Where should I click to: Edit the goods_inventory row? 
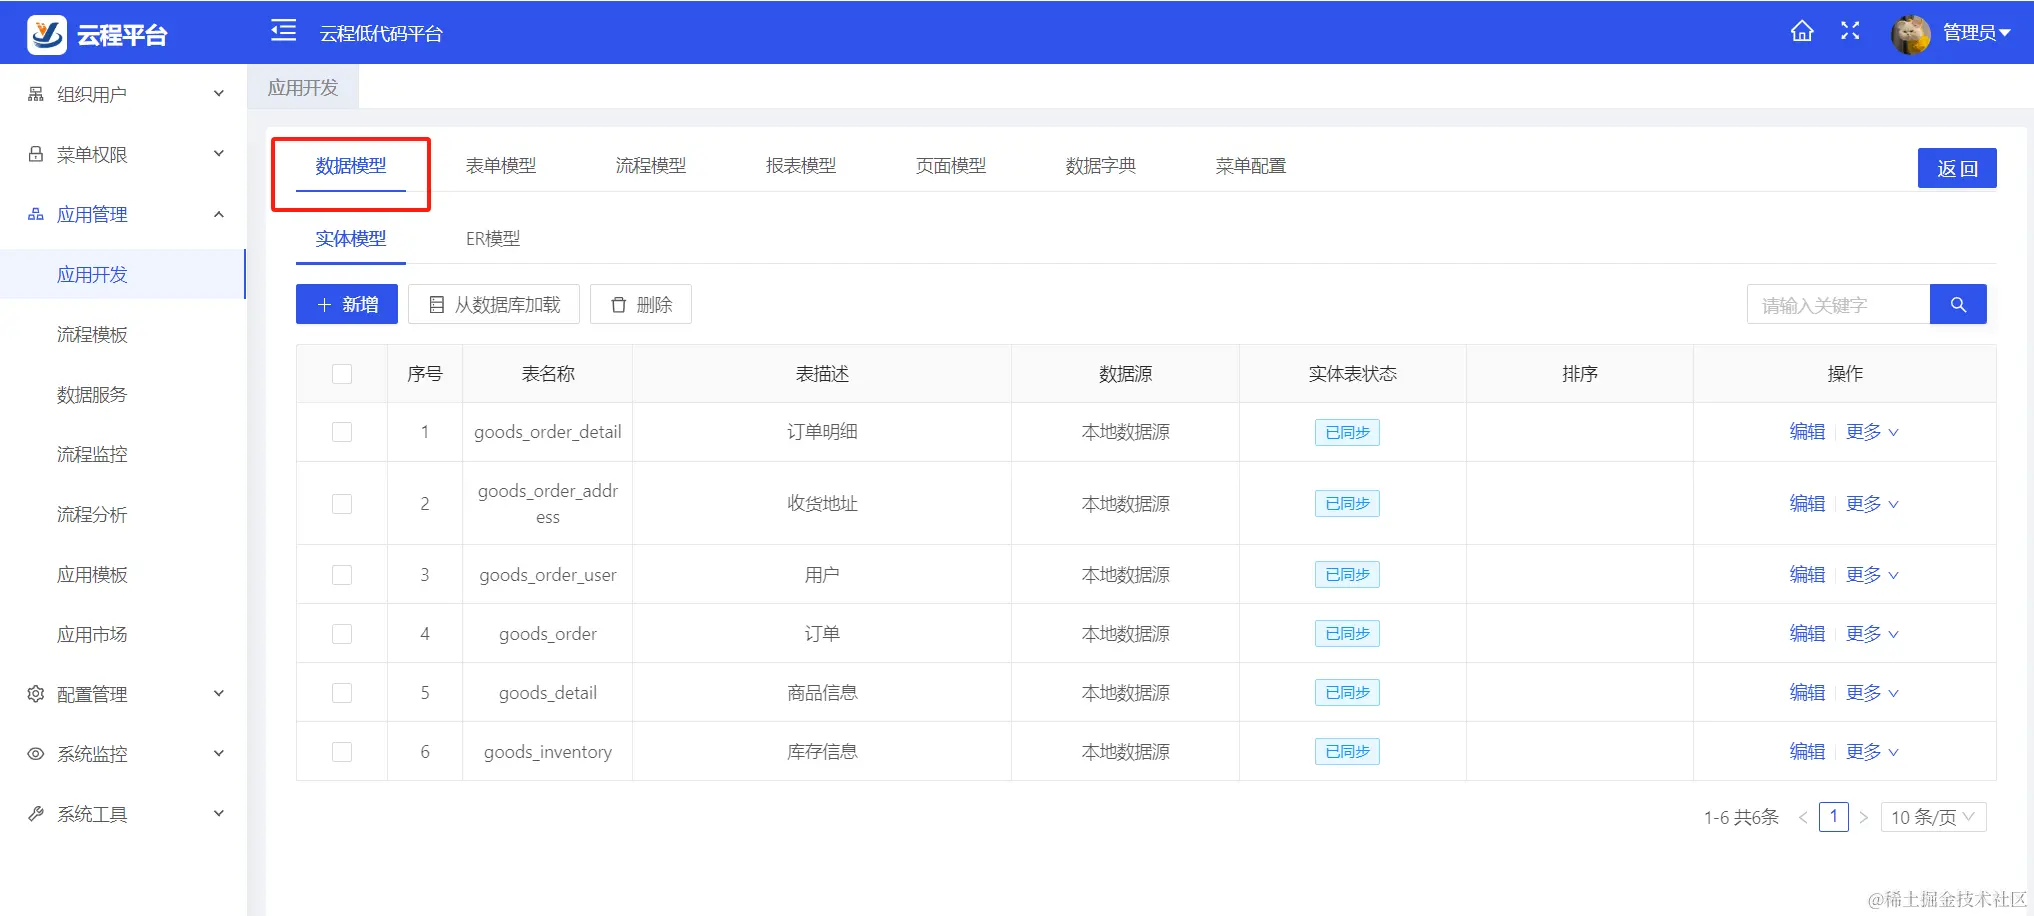coord(1807,752)
